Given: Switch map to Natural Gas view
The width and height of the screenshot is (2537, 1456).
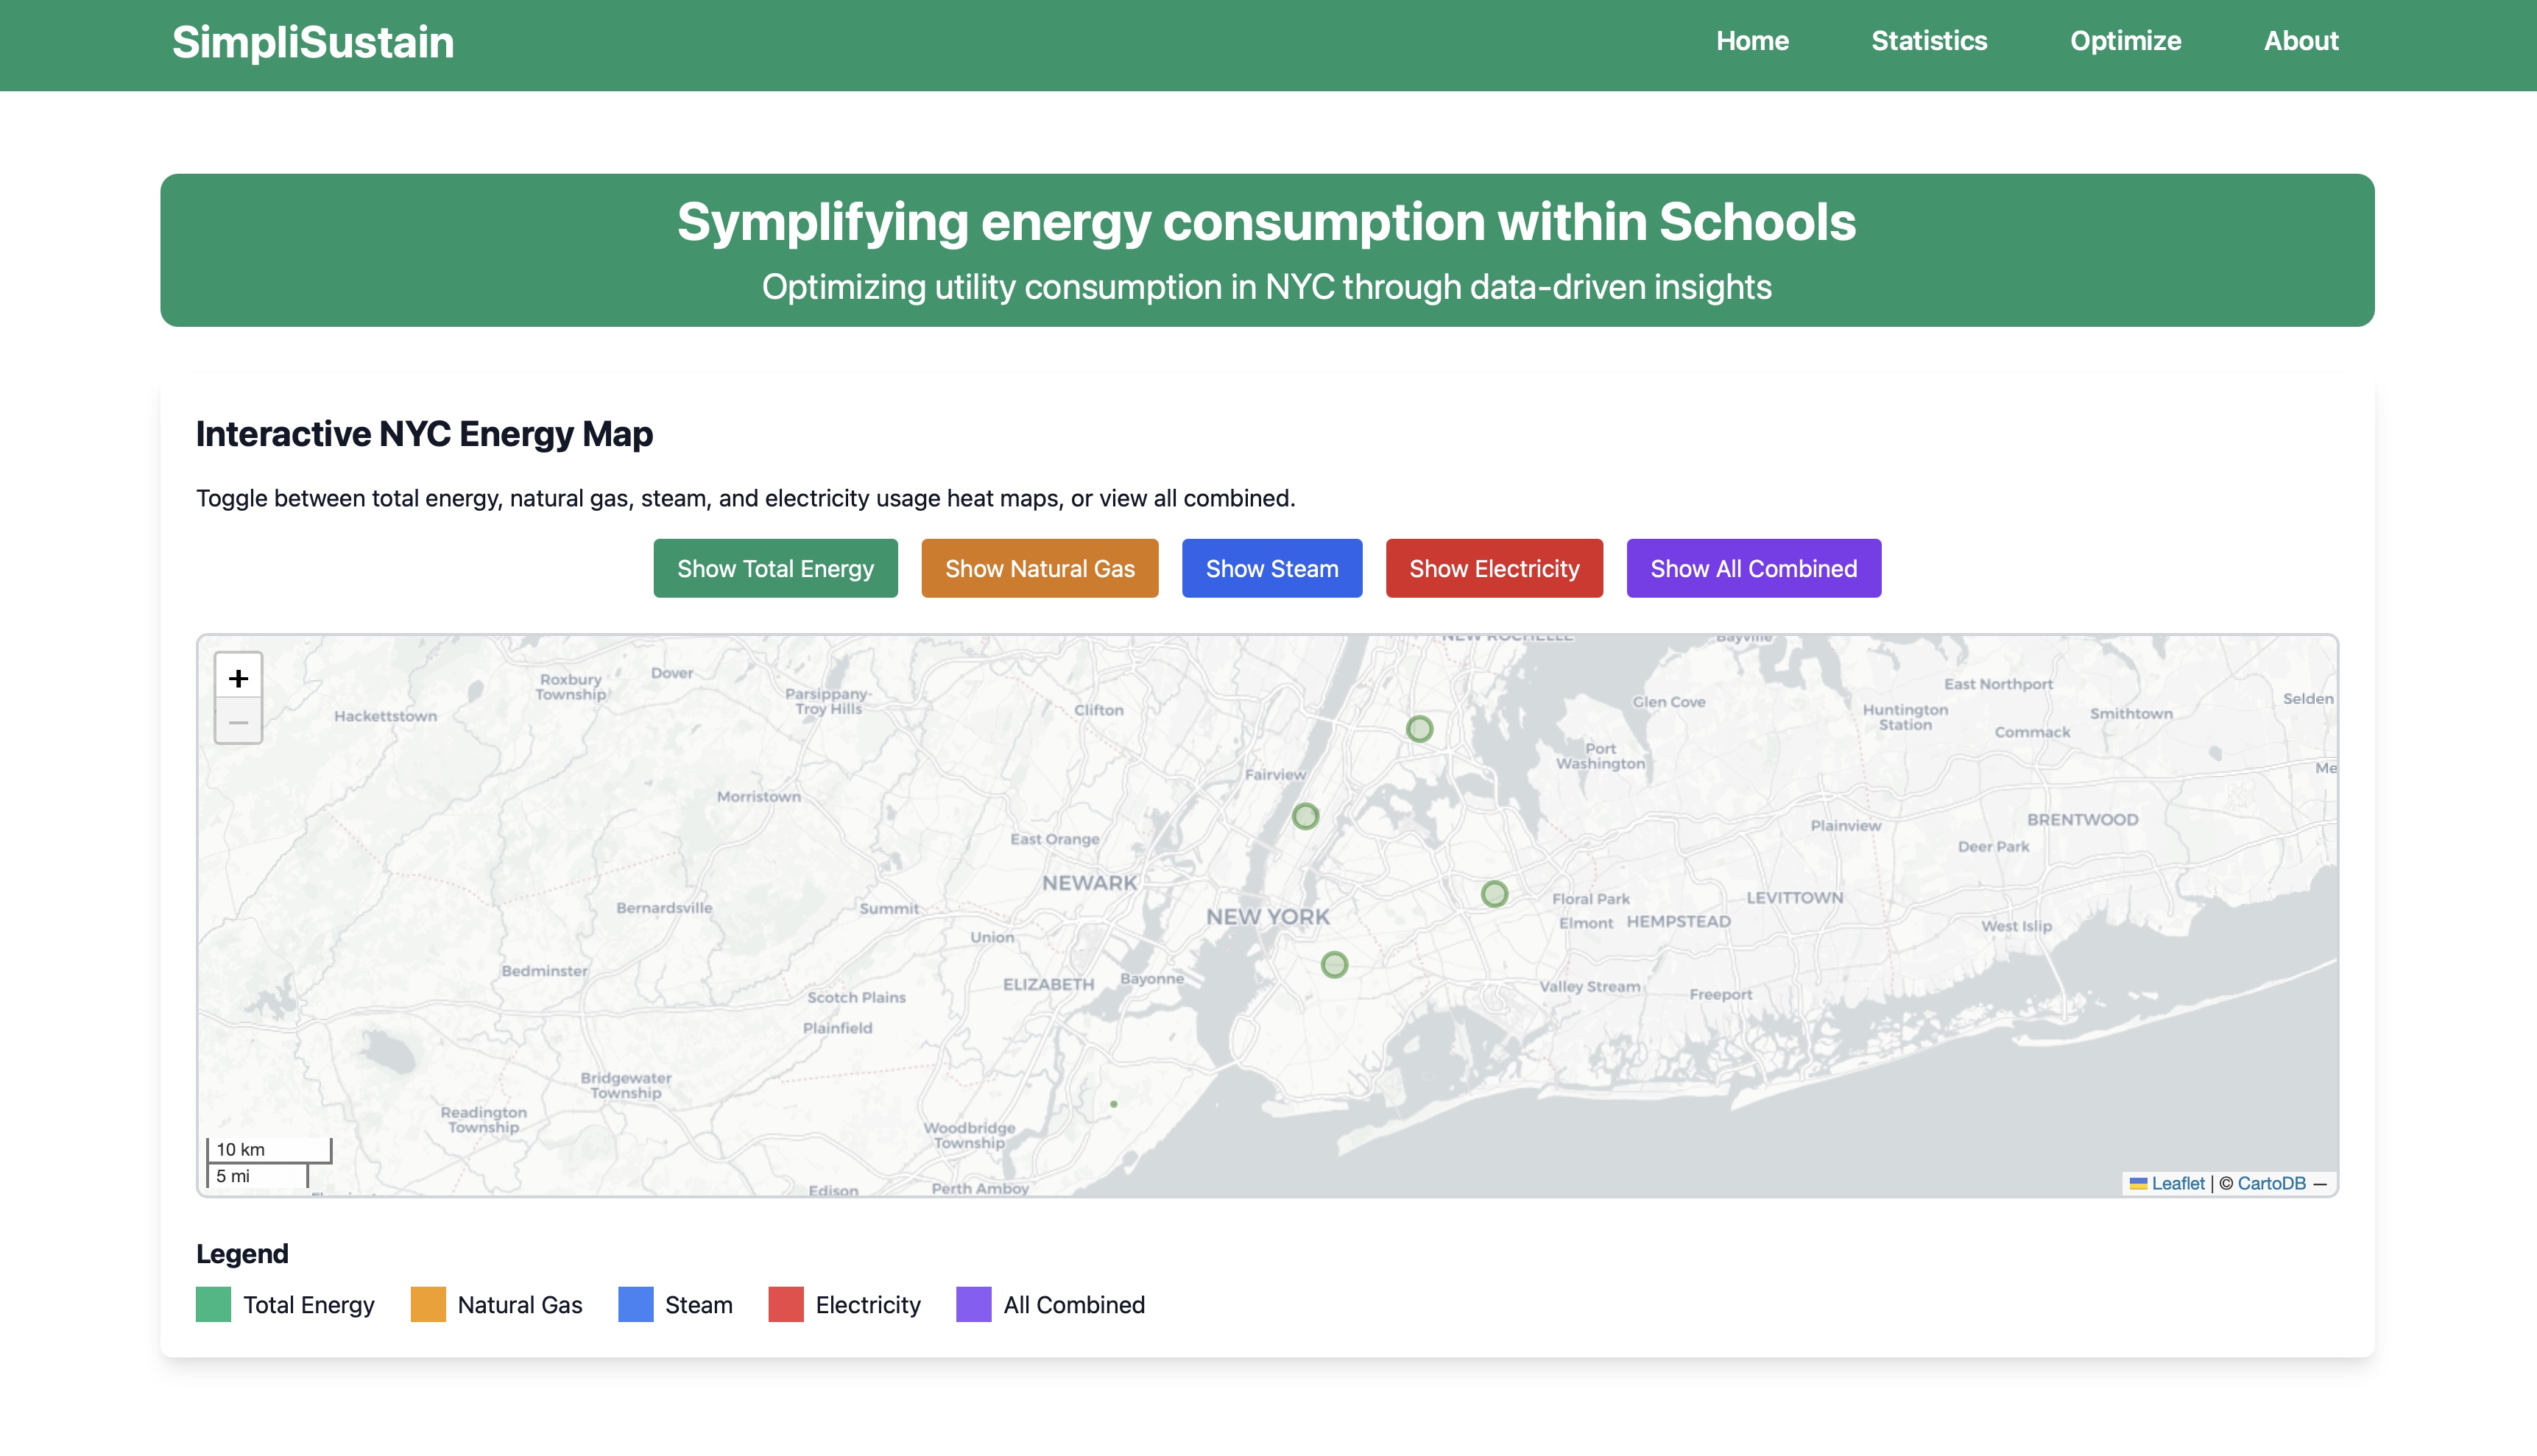Looking at the screenshot, I should [1039, 568].
